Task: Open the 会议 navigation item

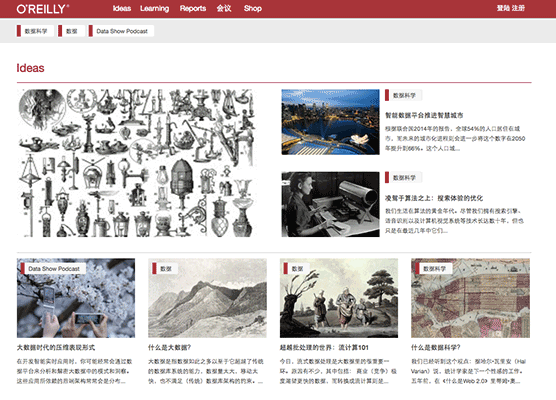Action: coord(224,9)
